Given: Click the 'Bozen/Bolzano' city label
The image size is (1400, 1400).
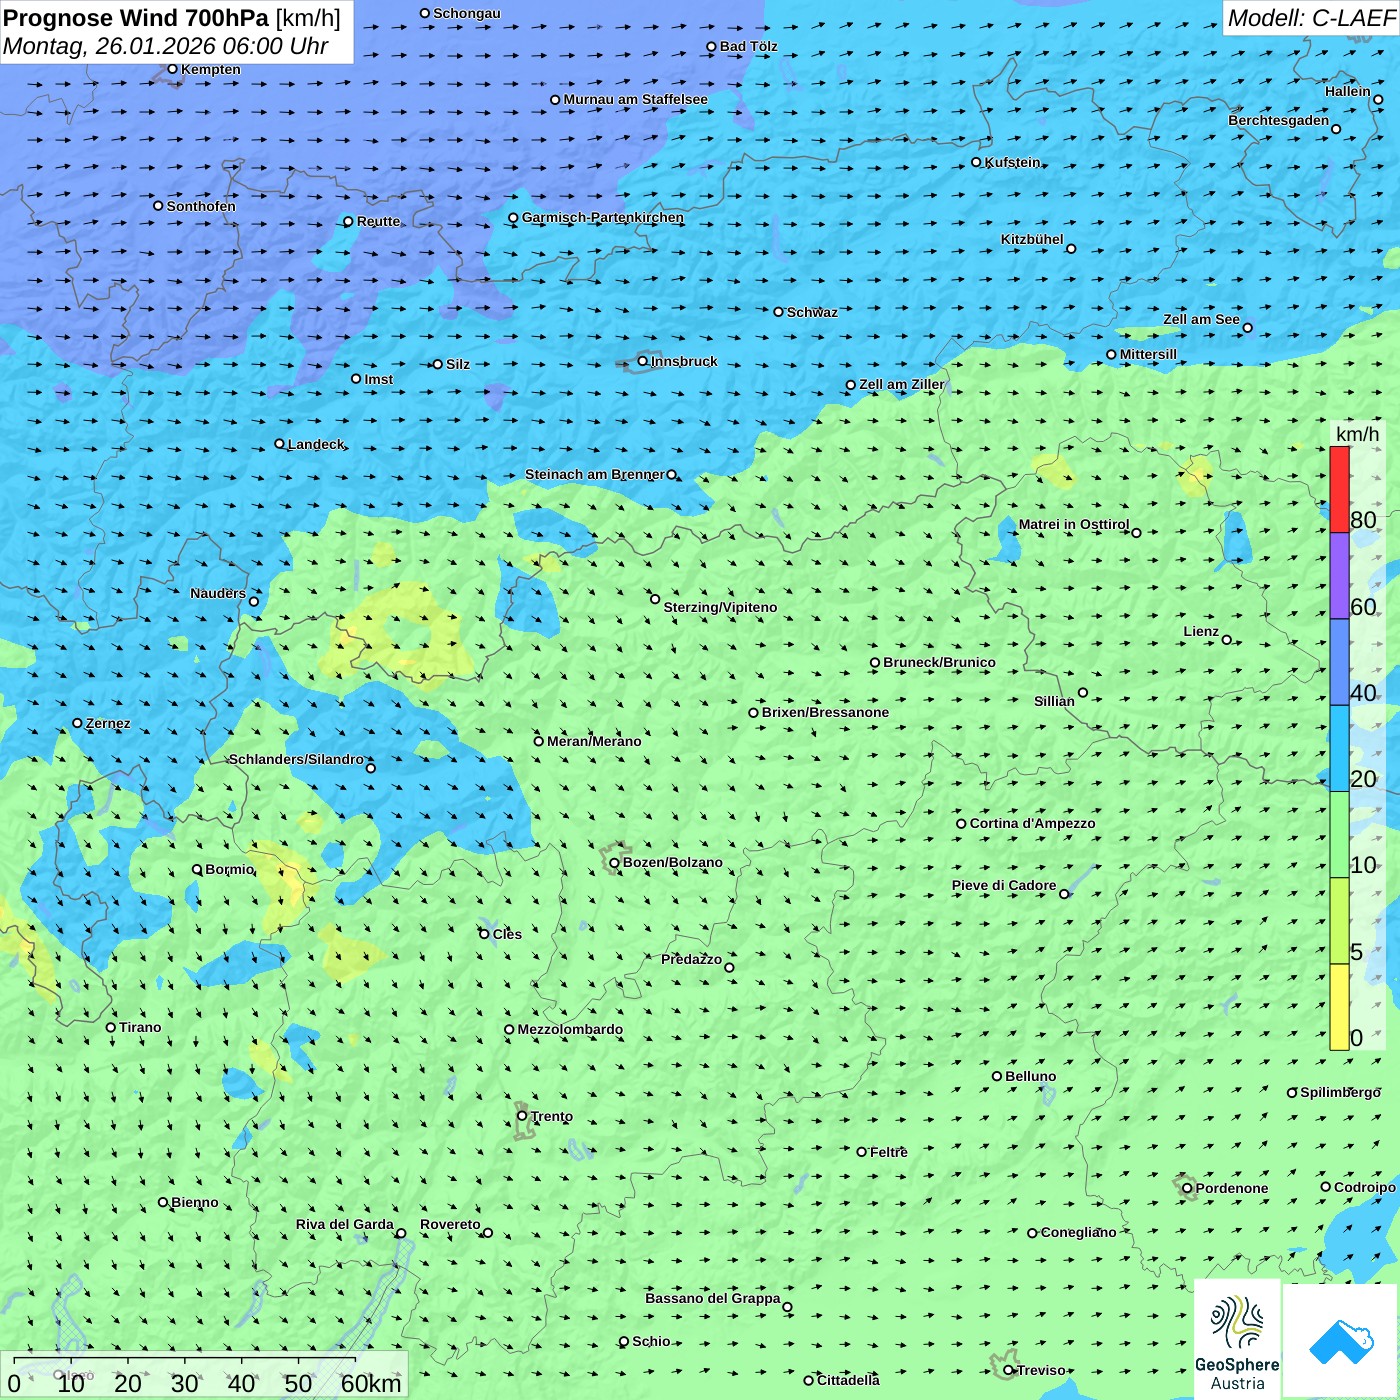Looking at the screenshot, I should 672,862.
